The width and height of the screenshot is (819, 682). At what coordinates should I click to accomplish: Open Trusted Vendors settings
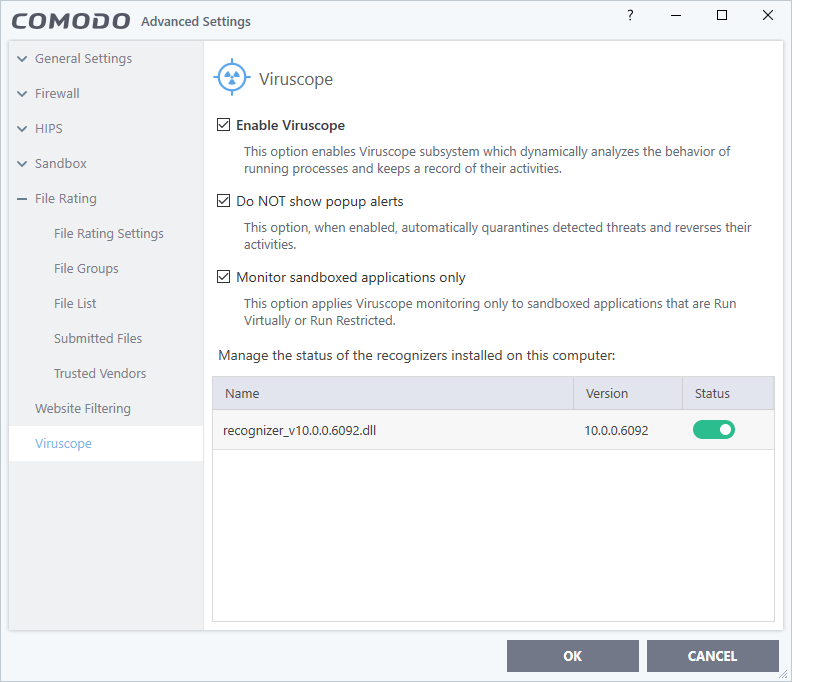point(100,374)
